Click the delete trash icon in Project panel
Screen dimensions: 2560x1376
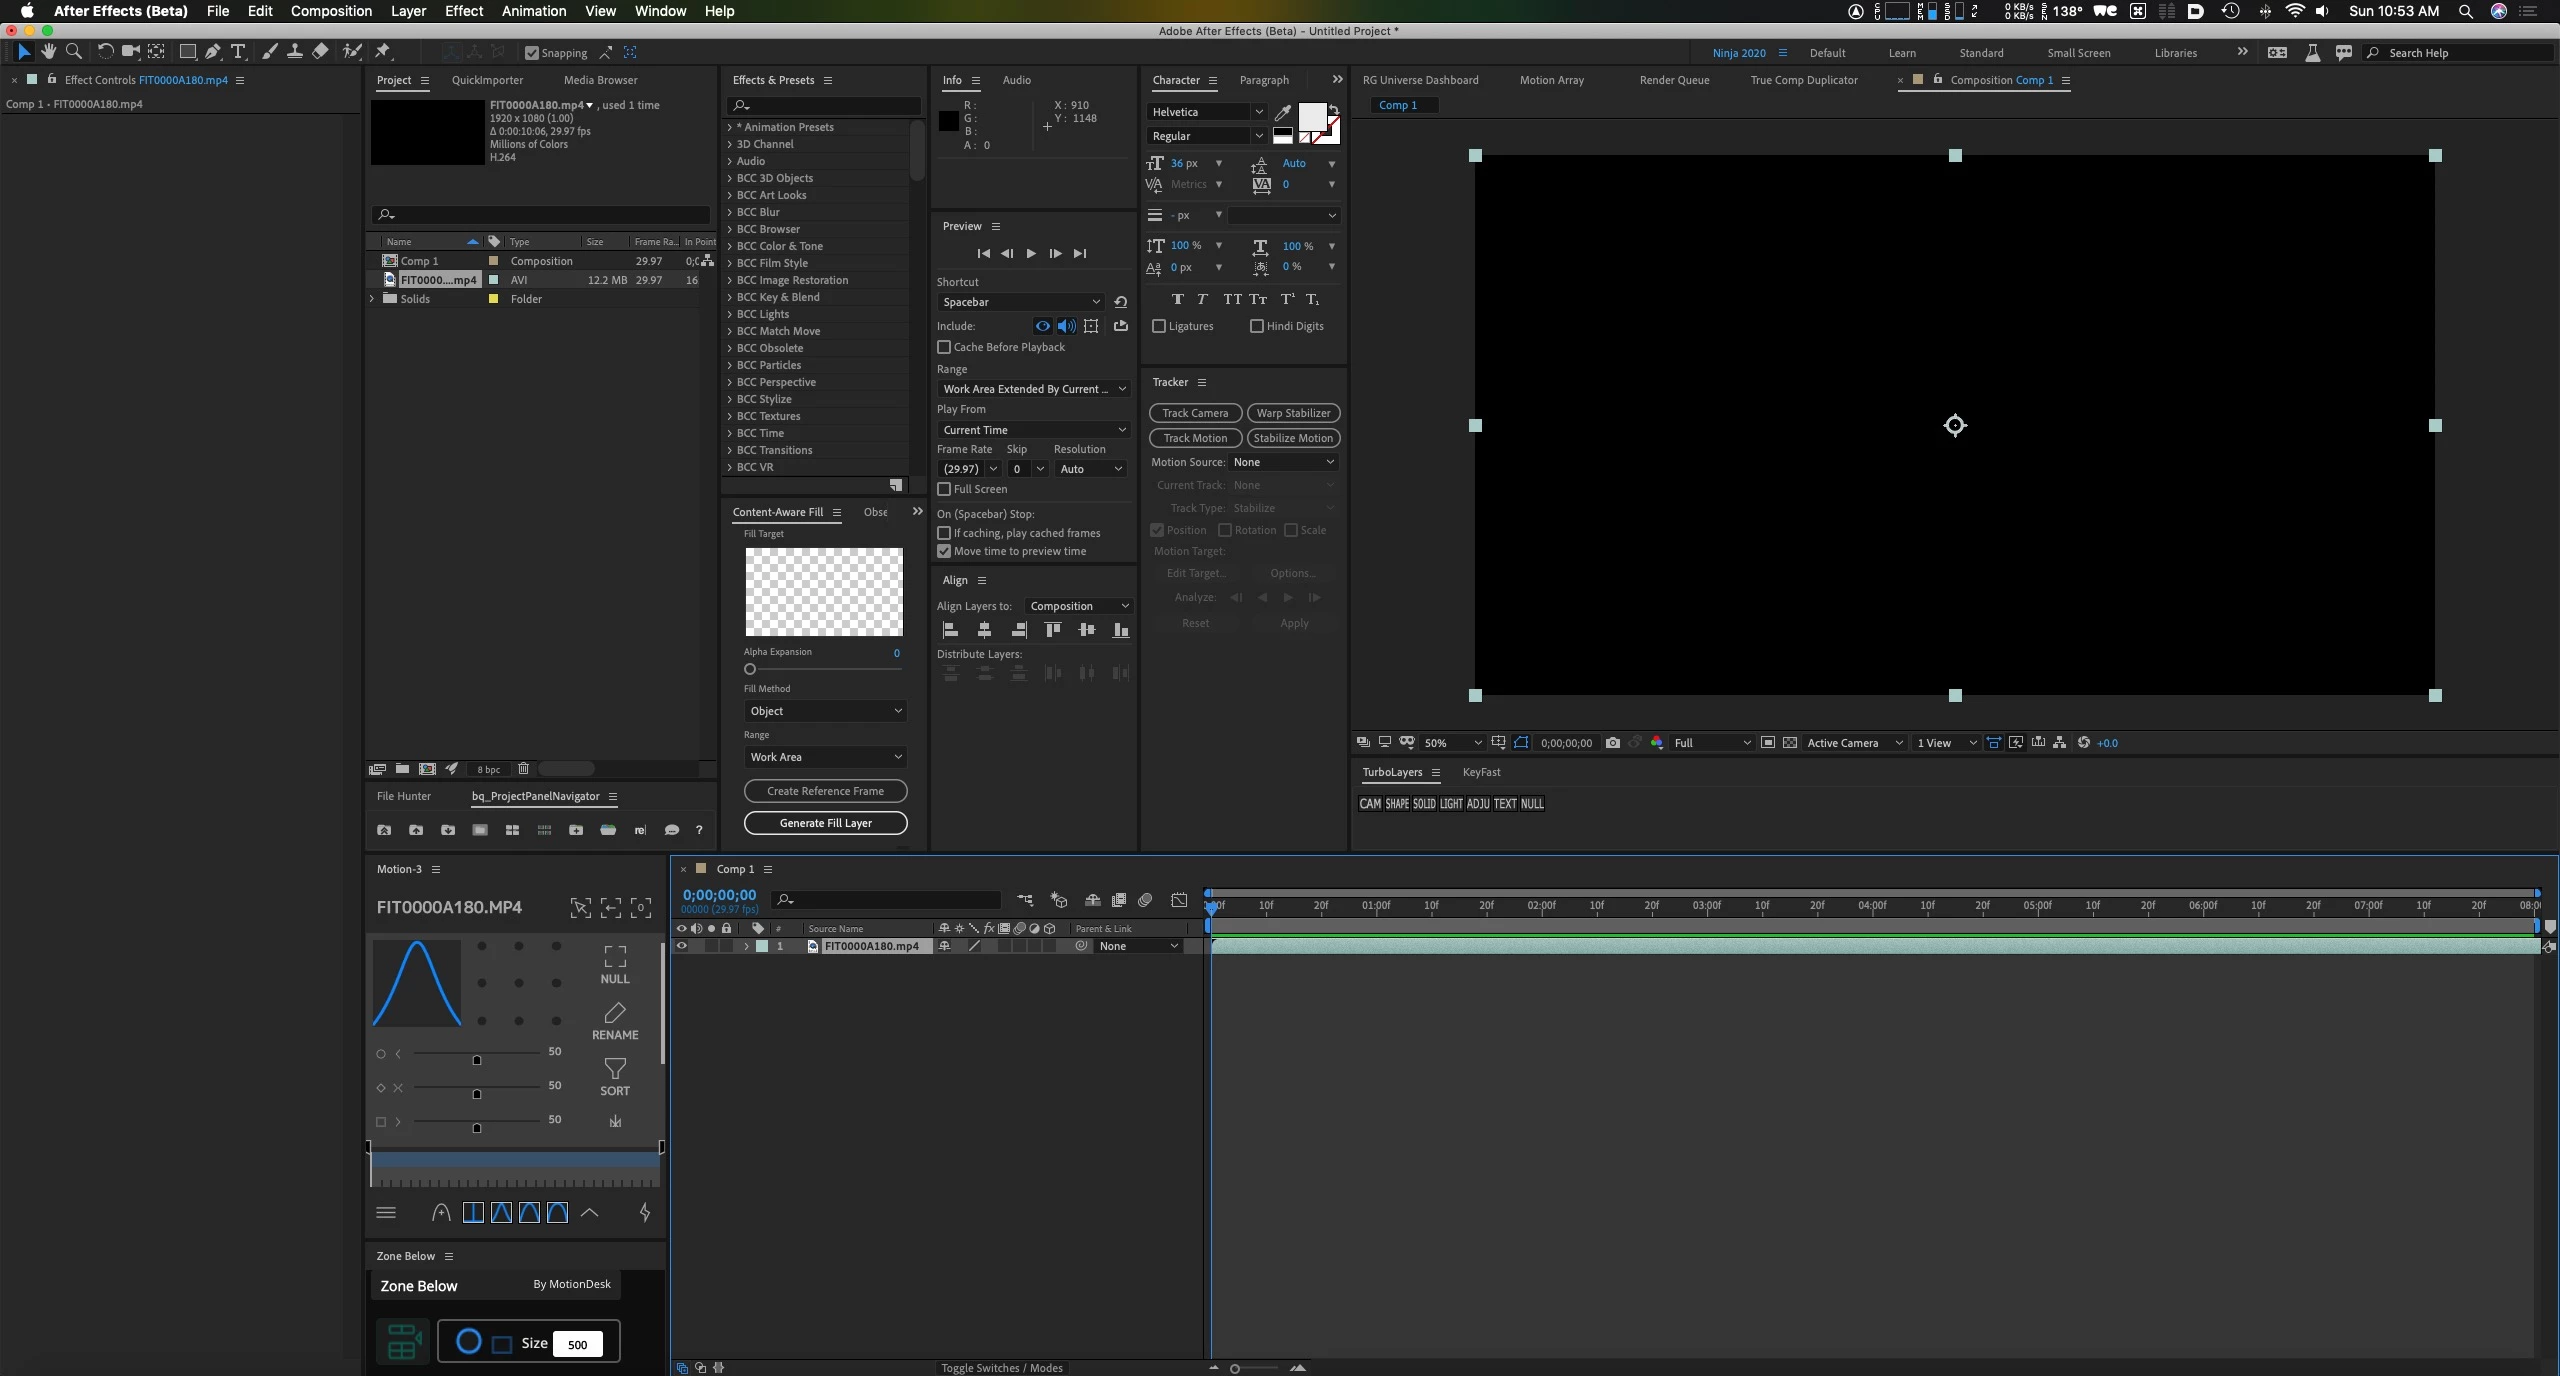[523, 769]
